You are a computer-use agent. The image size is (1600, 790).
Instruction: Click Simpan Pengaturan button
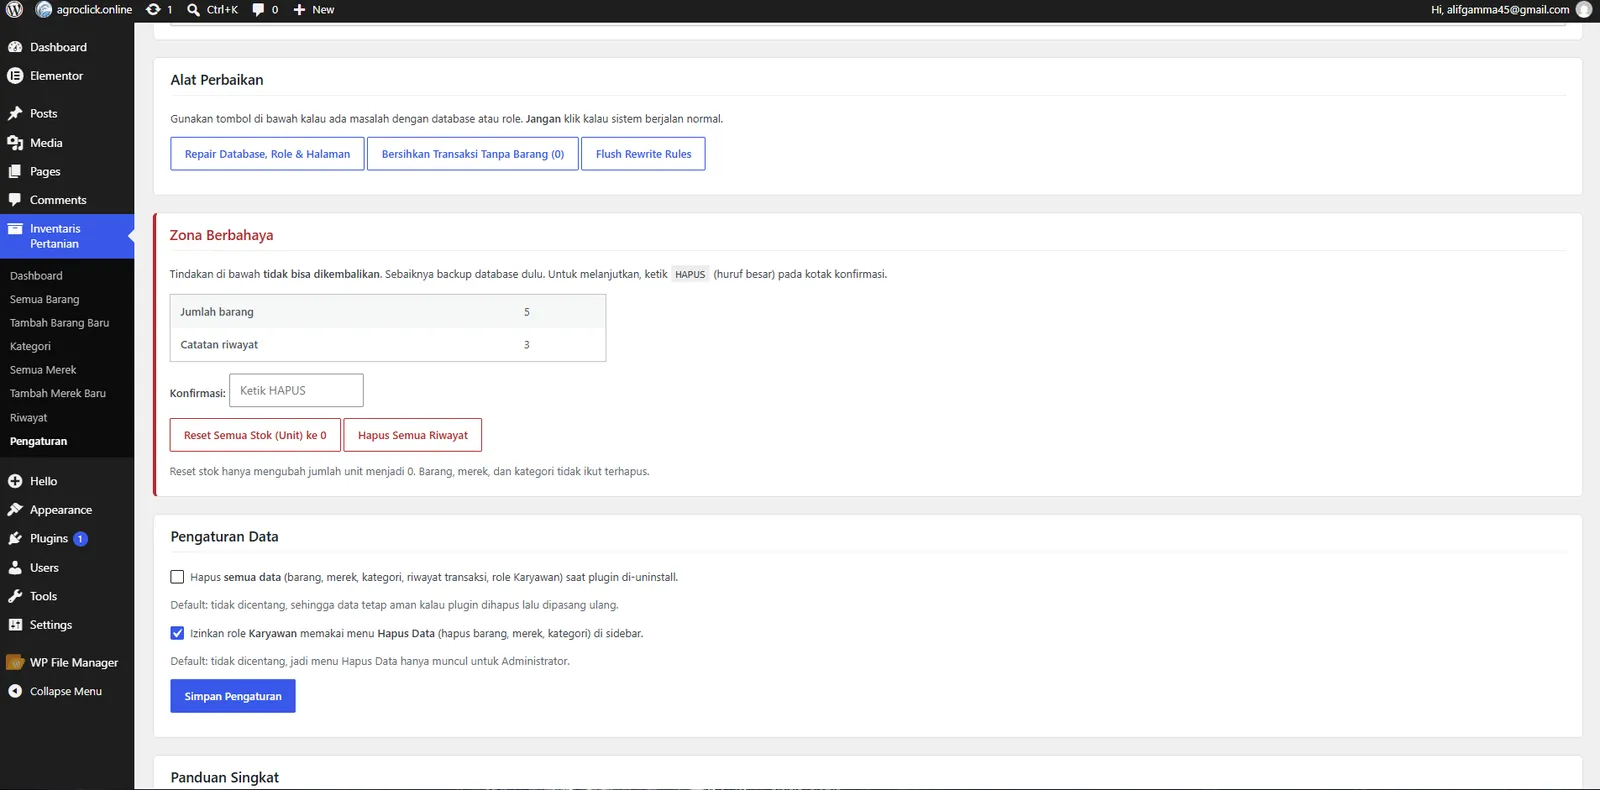click(233, 696)
